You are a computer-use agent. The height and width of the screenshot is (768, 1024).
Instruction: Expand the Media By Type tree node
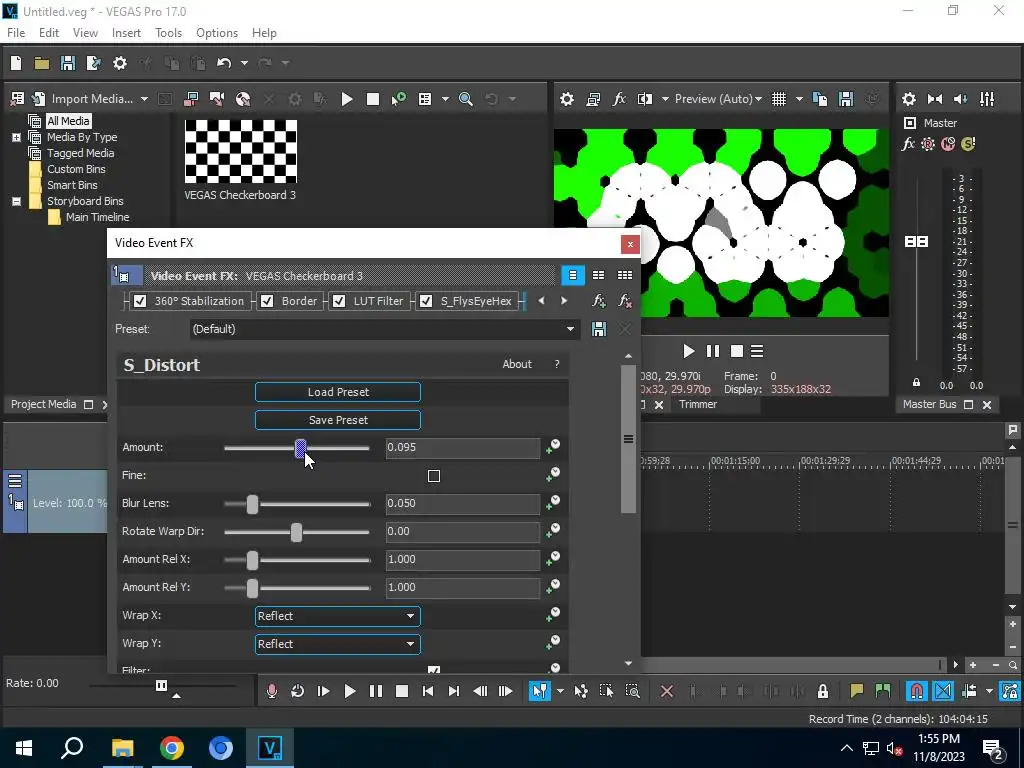16,137
